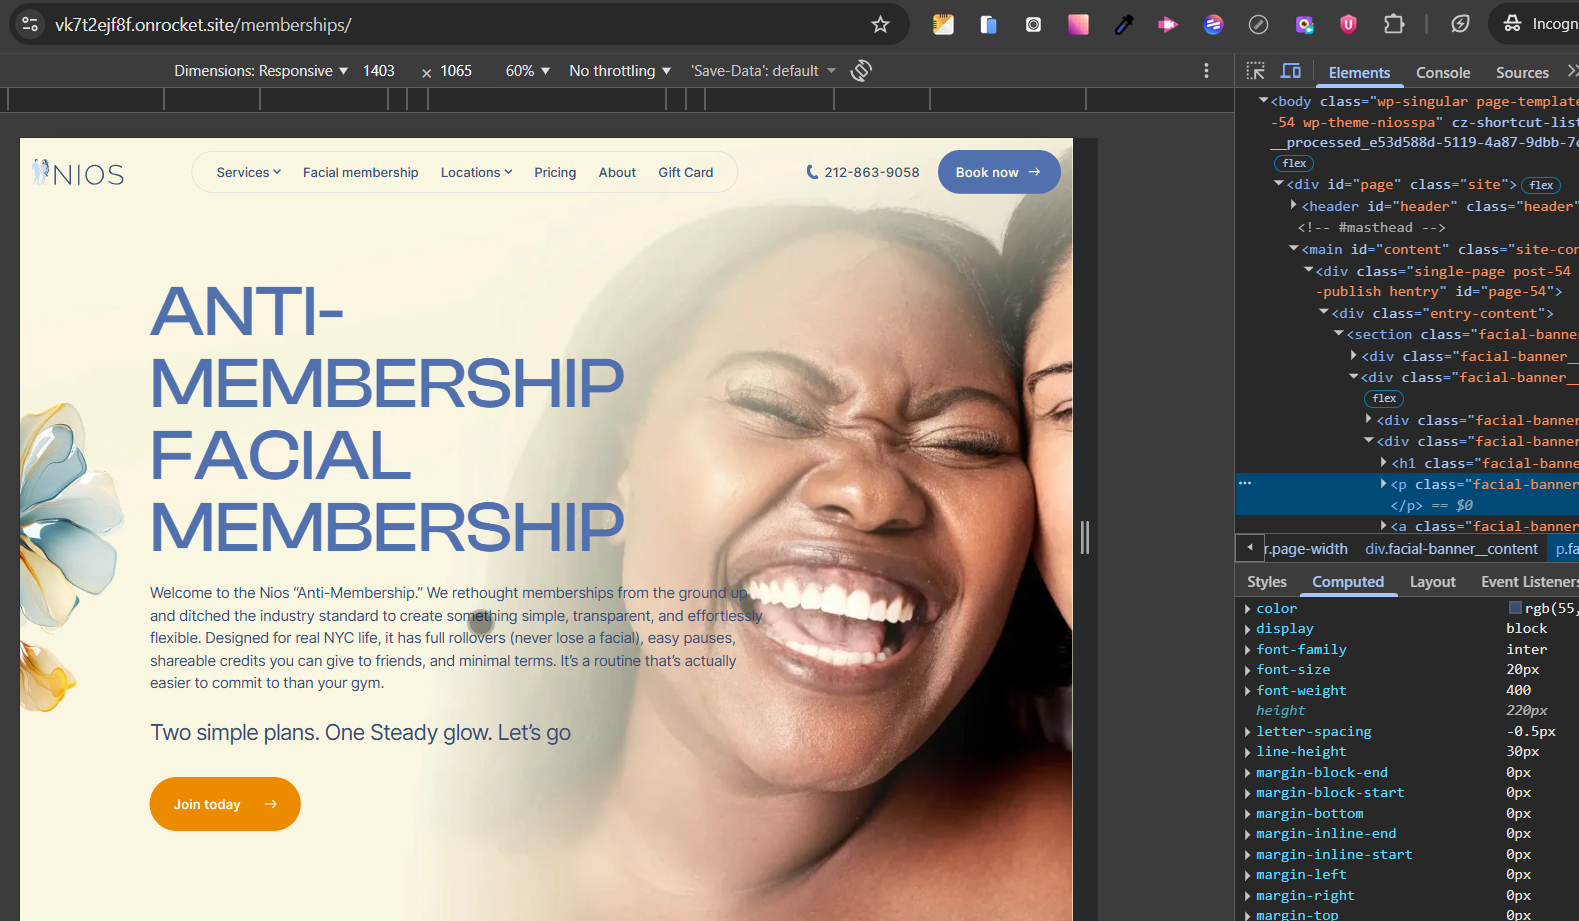
Task: Click the viewport right-edge resize handle
Action: [1085, 538]
